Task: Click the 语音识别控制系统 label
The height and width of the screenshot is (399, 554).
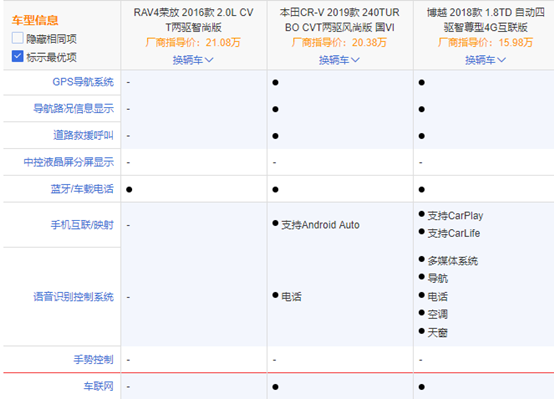Action: pos(73,297)
